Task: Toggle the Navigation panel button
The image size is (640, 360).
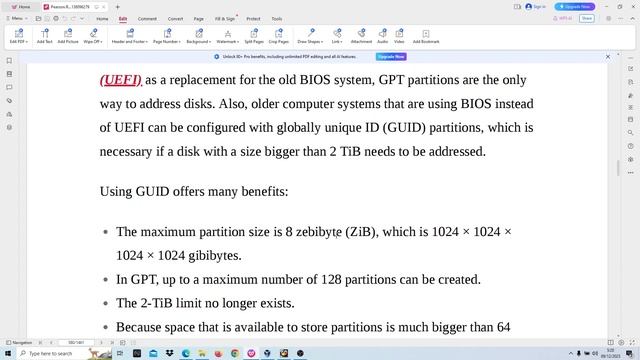Action: (x=19, y=342)
